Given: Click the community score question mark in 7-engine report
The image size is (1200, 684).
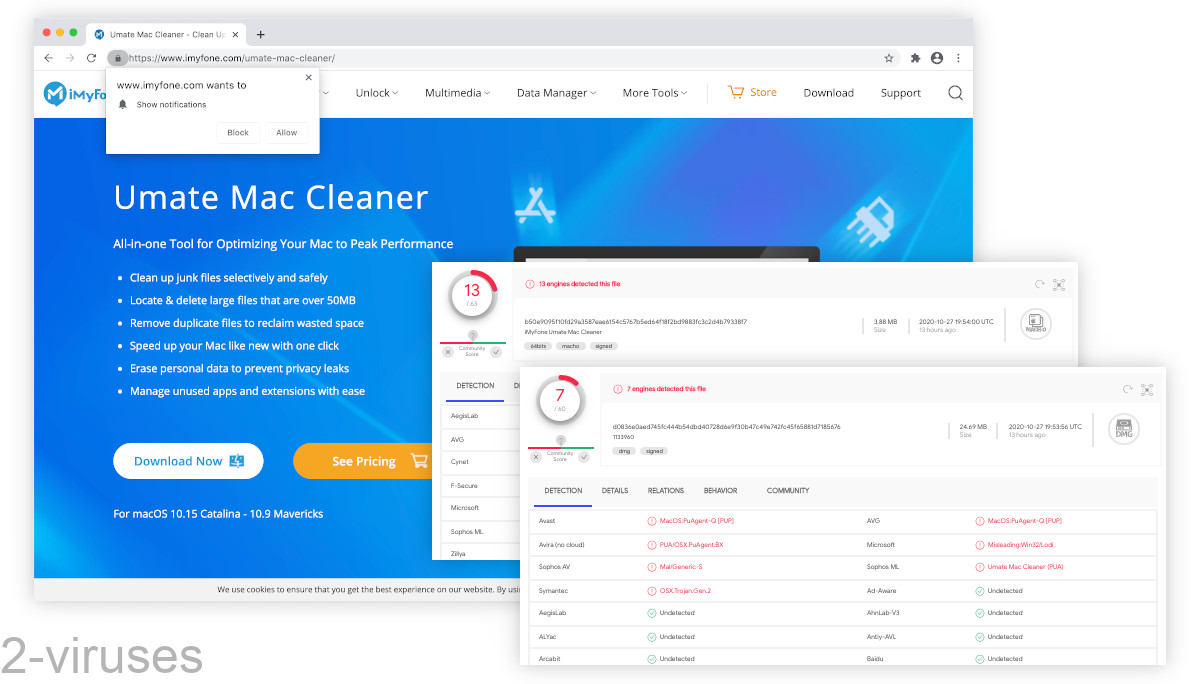Looking at the screenshot, I should click(560, 440).
